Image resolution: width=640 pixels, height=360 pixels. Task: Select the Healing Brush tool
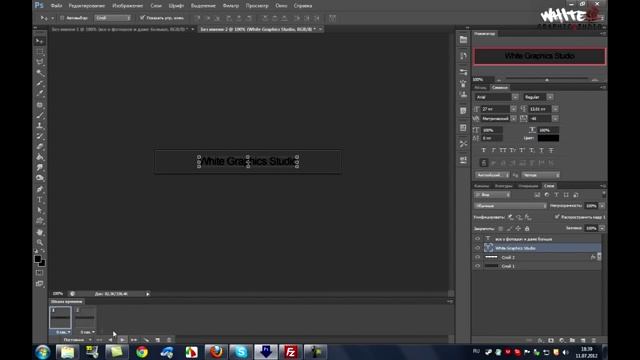tap(40, 104)
